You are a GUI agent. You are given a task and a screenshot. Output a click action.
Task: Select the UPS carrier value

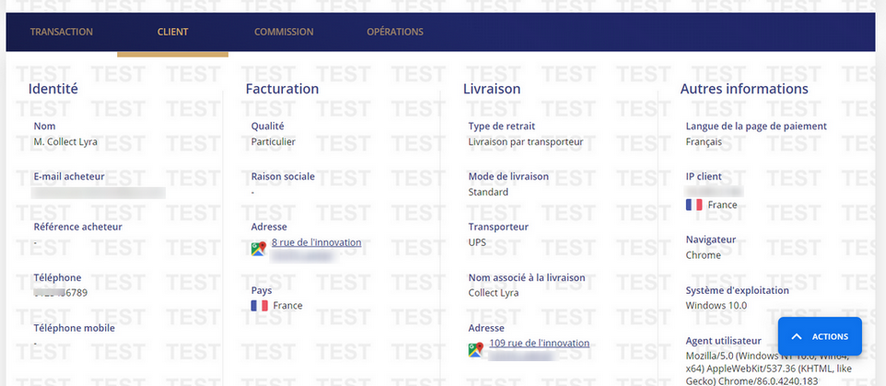click(x=477, y=243)
